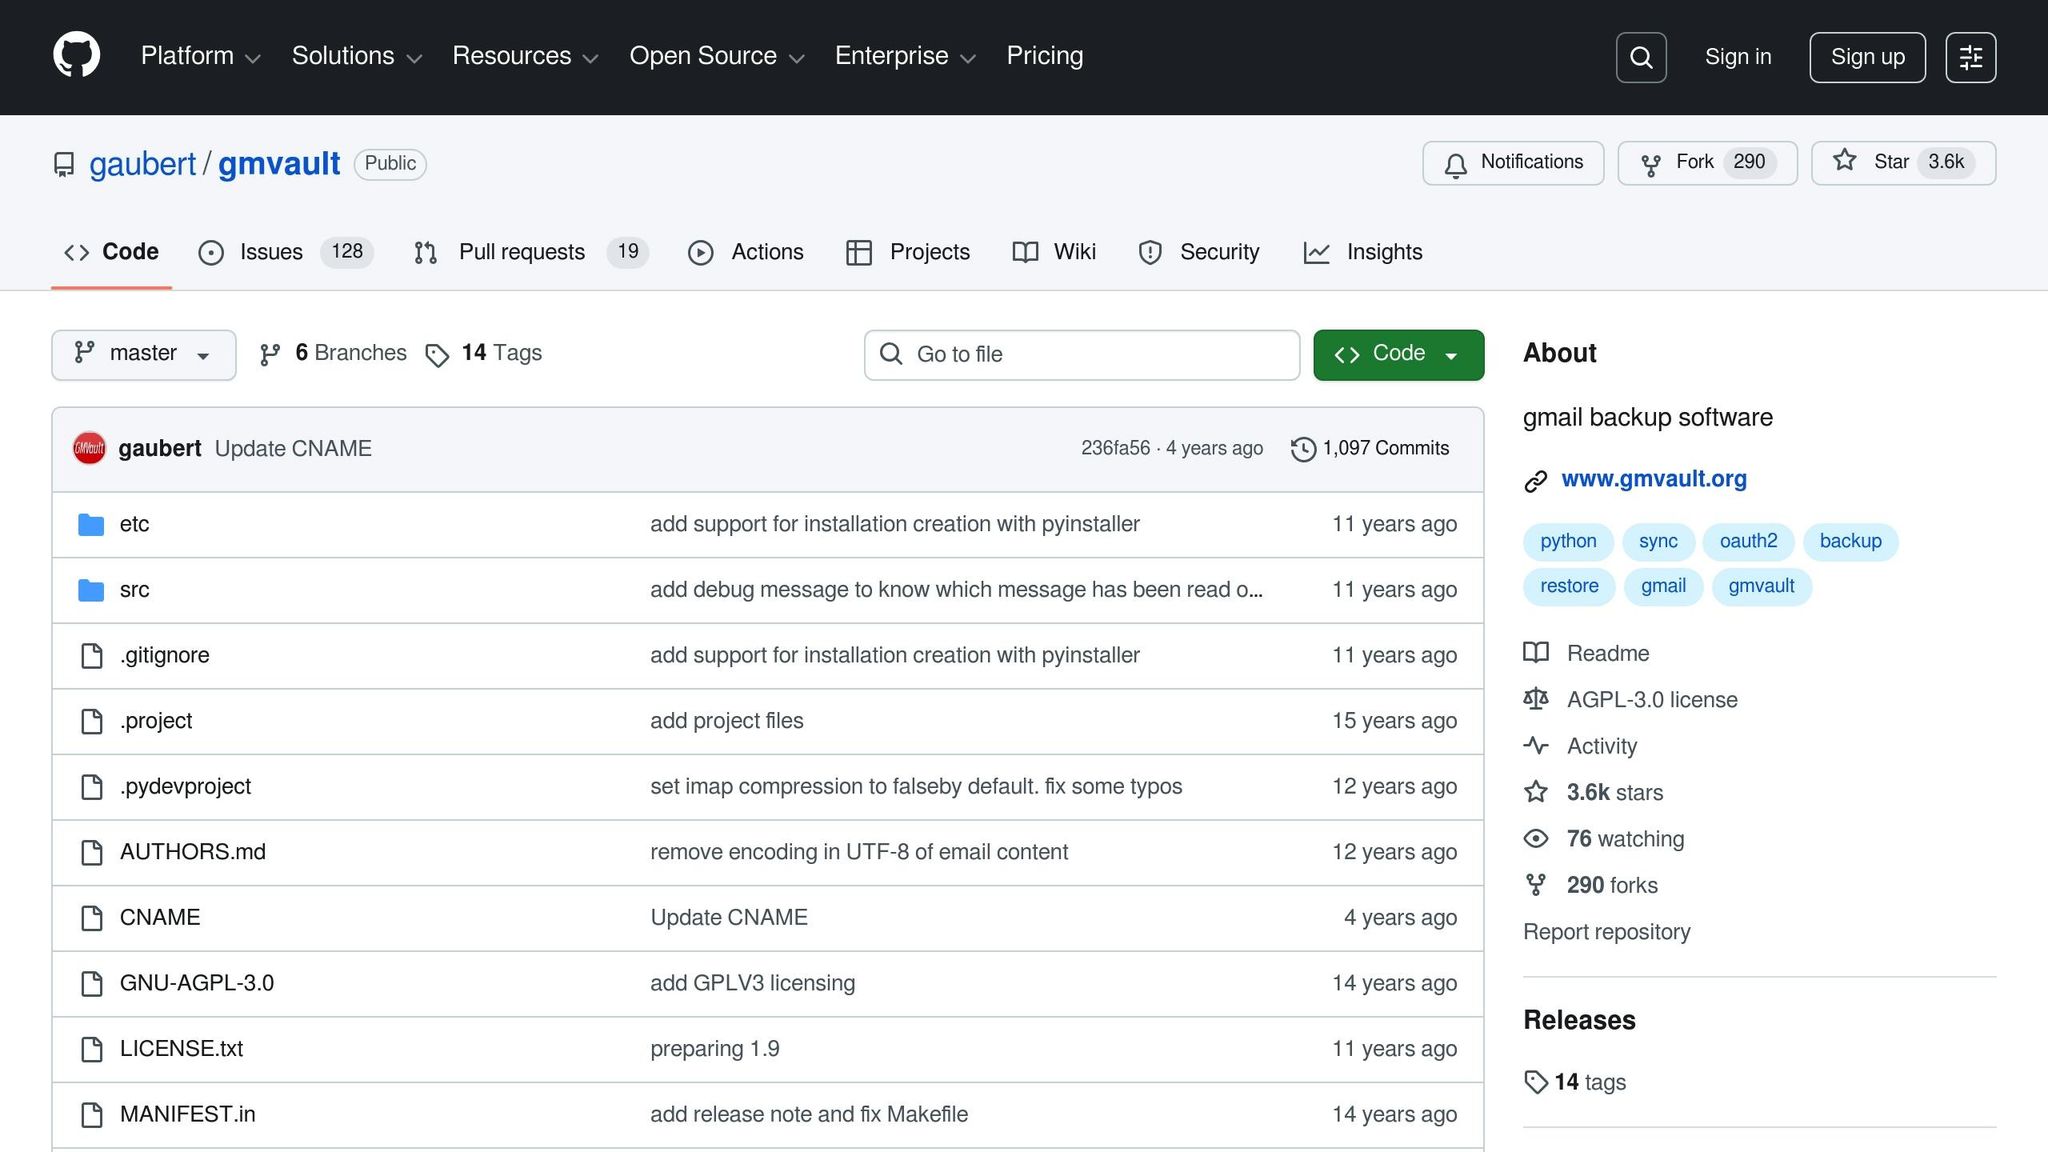Click the Sign up button
Image resolution: width=2048 pixels, height=1152 pixels.
coord(1866,57)
